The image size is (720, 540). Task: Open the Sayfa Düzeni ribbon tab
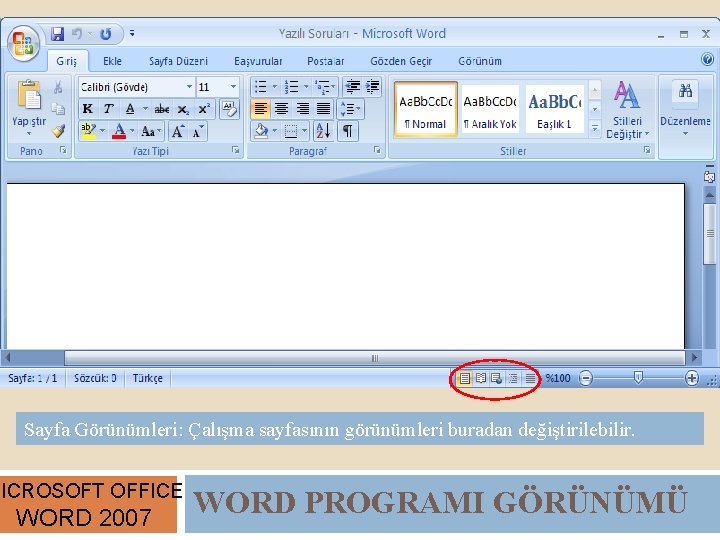[x=178, y=61]
